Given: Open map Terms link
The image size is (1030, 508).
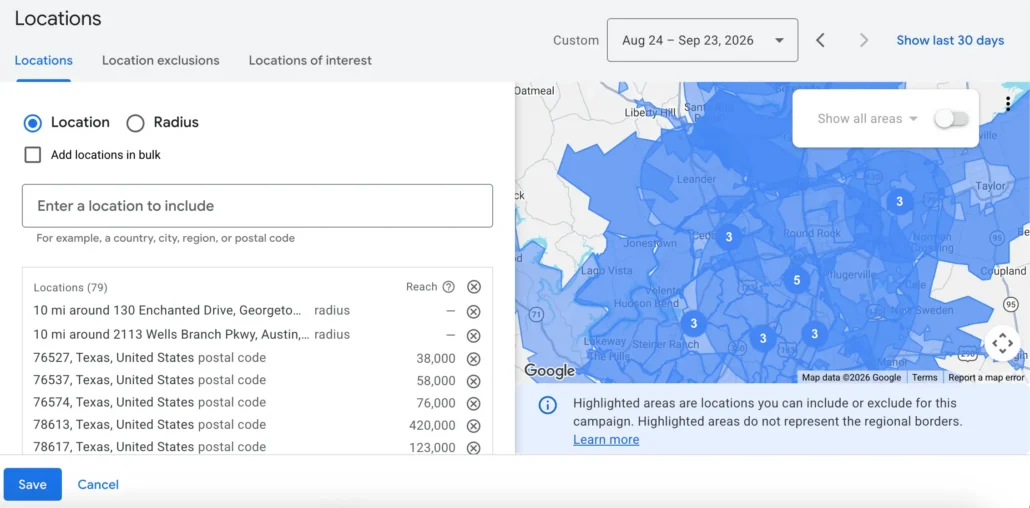Looking at the screenshot, I should pyautogui.click(x=924, y=377).
